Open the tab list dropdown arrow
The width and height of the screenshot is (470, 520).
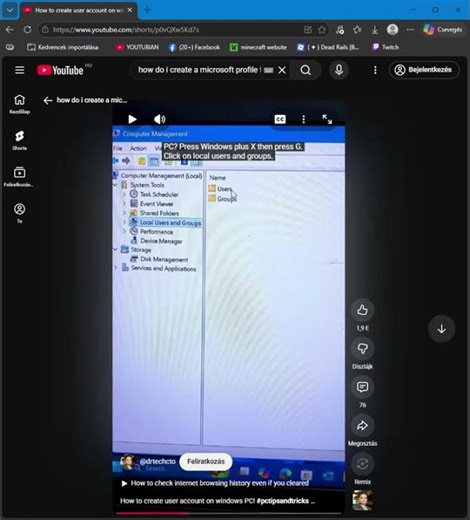(x=10, y=10)
